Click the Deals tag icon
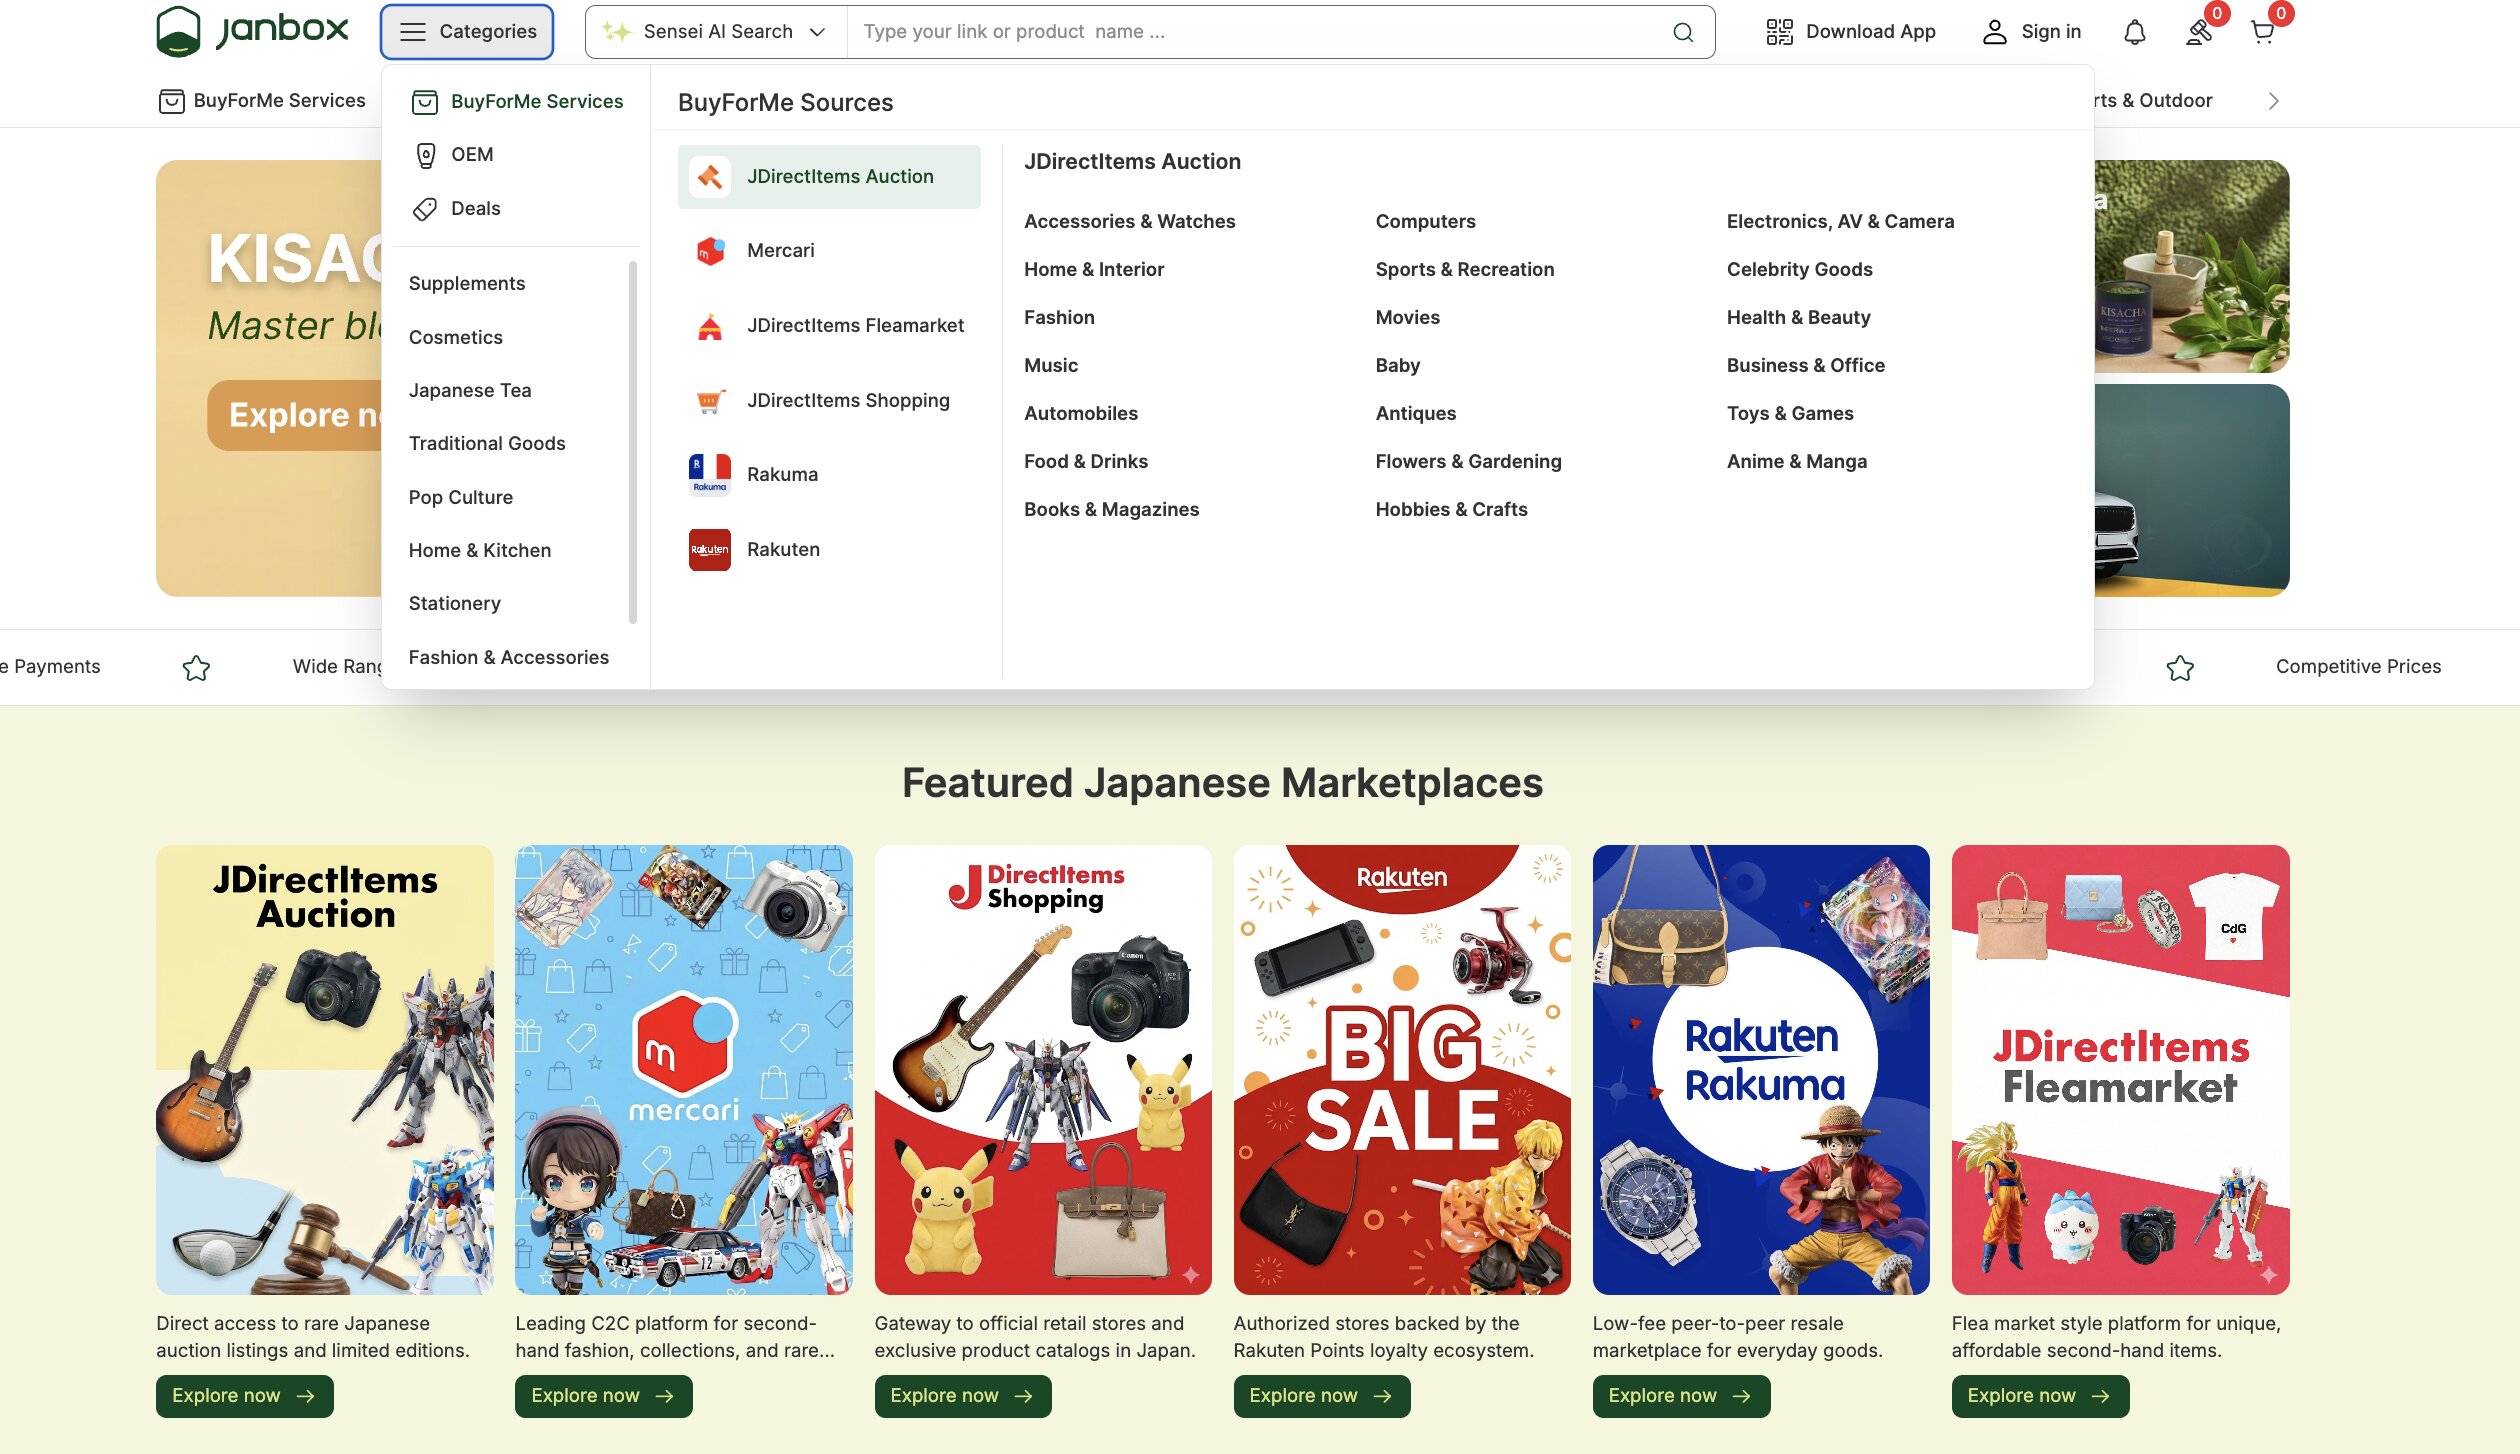 pyautogui.click(x=426, y=209)
